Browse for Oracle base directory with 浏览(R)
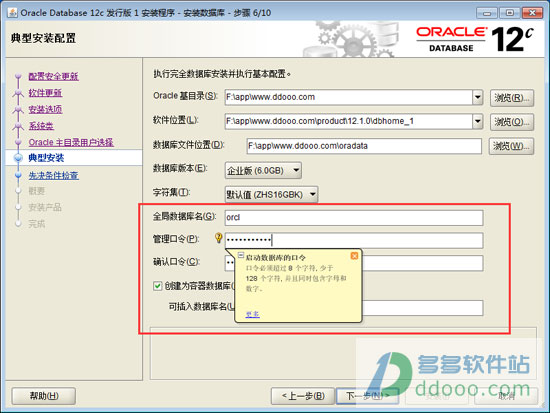550x413 pixels. [x=512, y=98]
